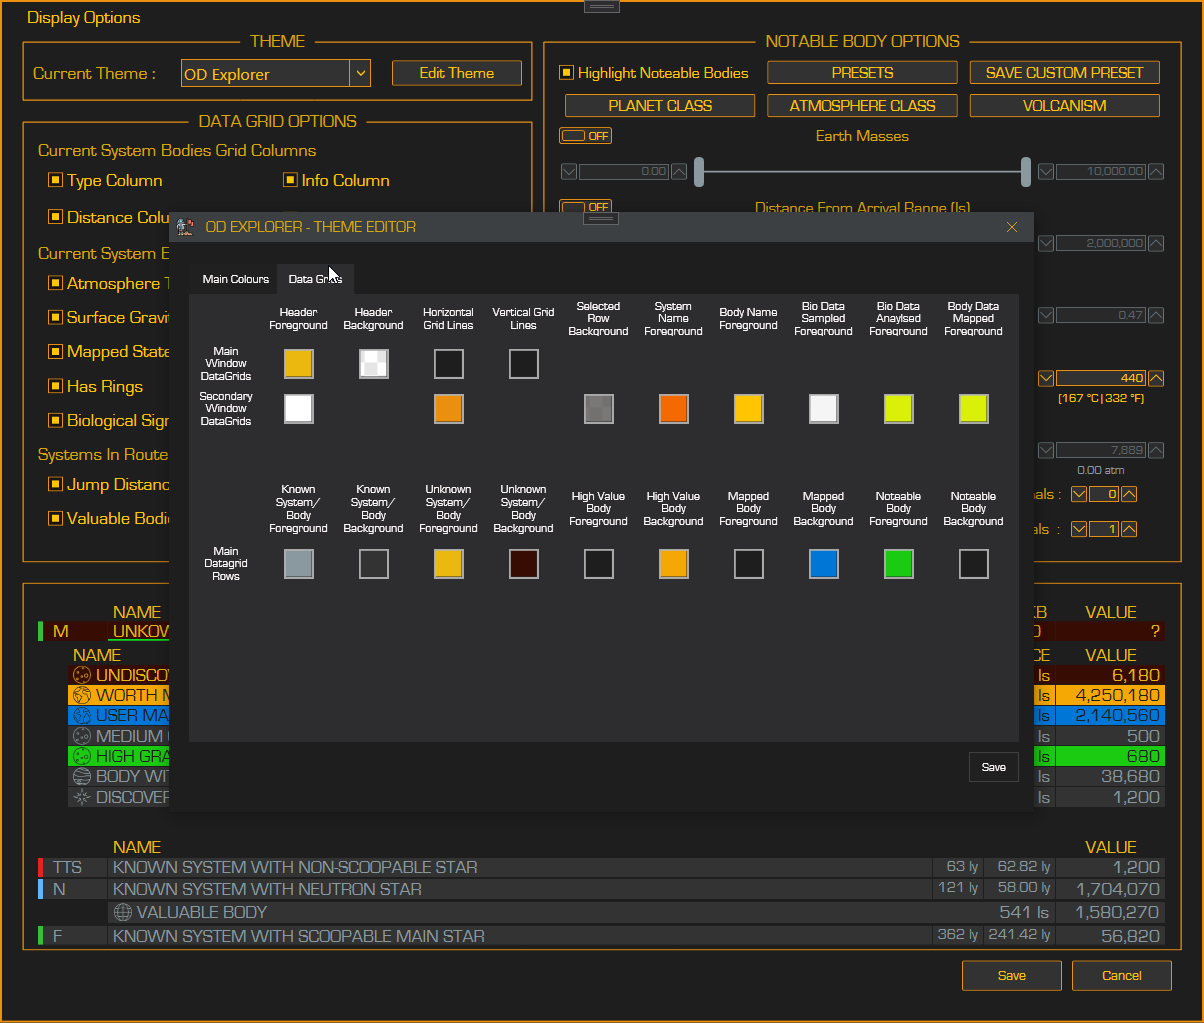Pick the Unknown System/Body Background swatch
This screenshot has height=1023, width=1204.
pyautogui.click(x=524, y=564)
